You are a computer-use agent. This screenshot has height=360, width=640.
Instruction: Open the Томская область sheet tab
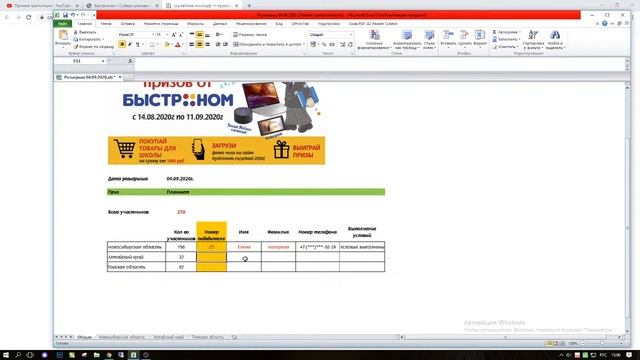point(208,337)
